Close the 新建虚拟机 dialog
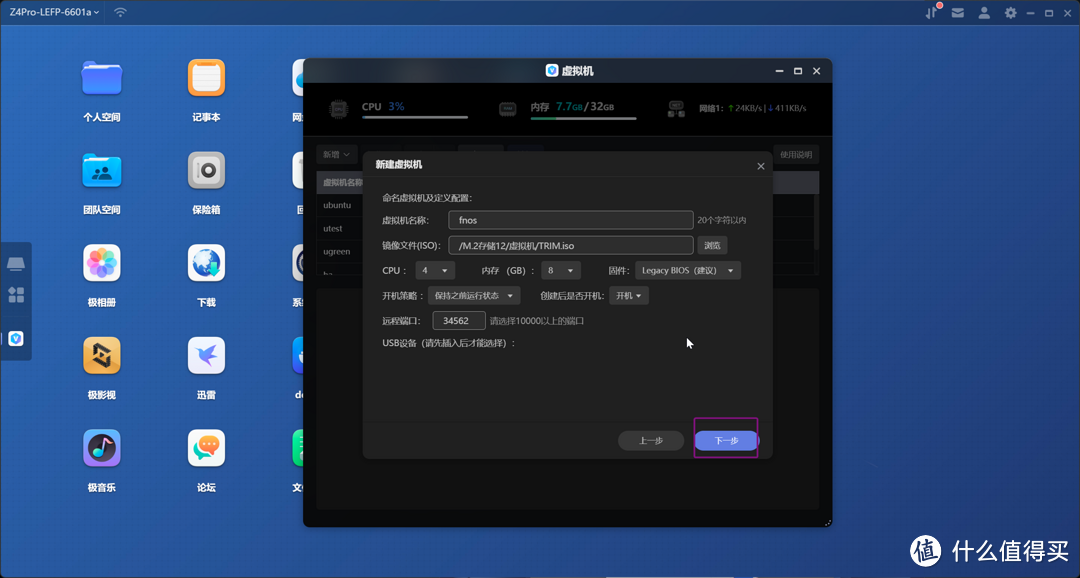Screen dimensions: 1080x578 click(761, 166)
